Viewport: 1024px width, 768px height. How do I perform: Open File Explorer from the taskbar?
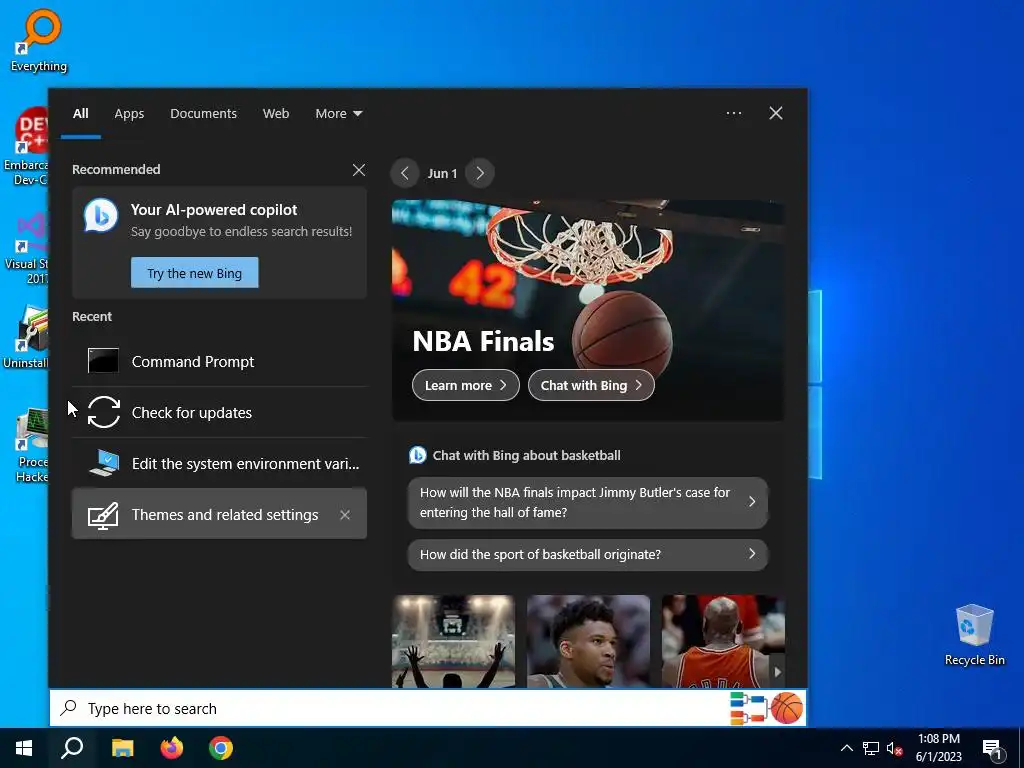tap(122, 748)
